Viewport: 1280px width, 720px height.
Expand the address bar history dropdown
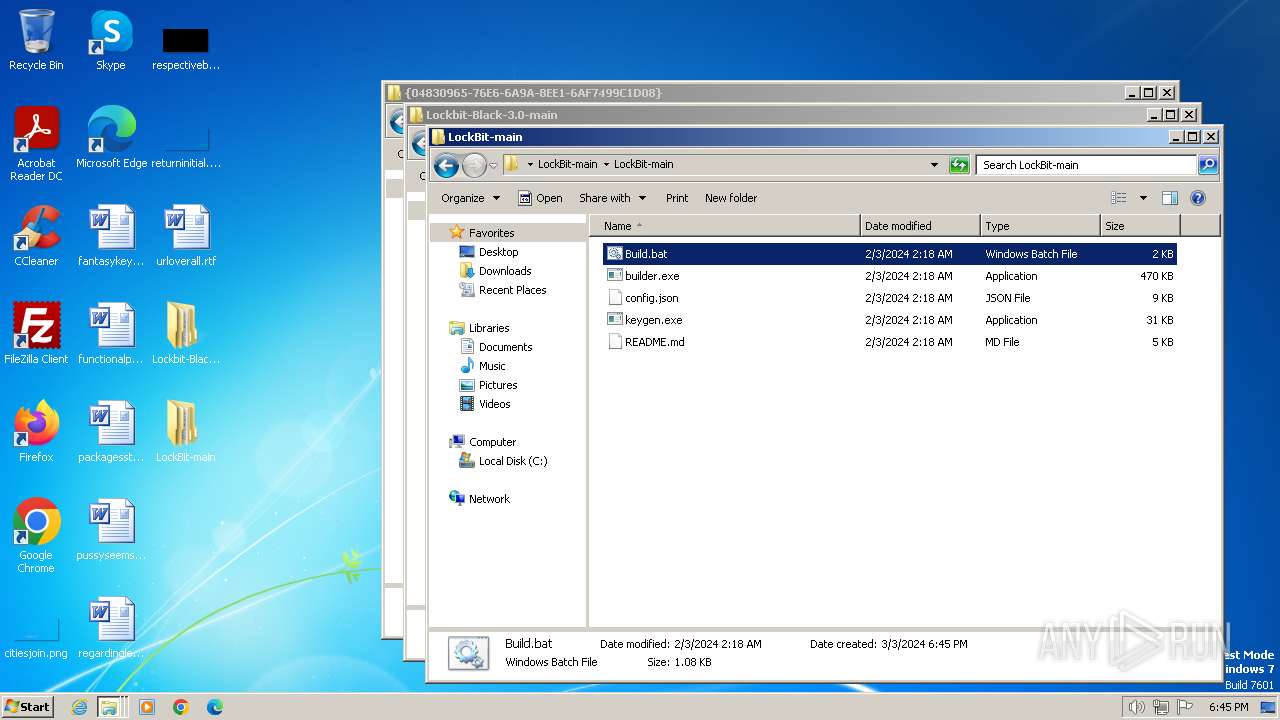coord(934,165)
